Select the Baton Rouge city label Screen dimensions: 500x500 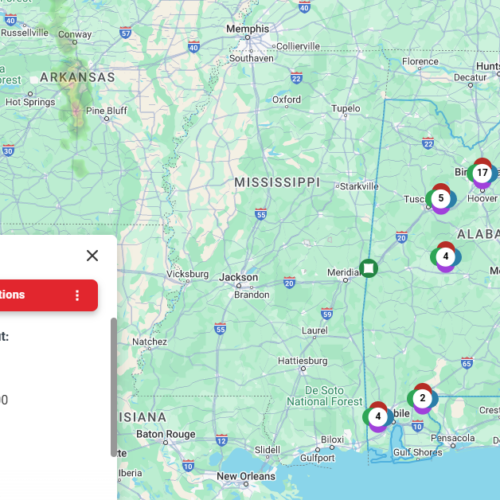(x=166, y=434)
